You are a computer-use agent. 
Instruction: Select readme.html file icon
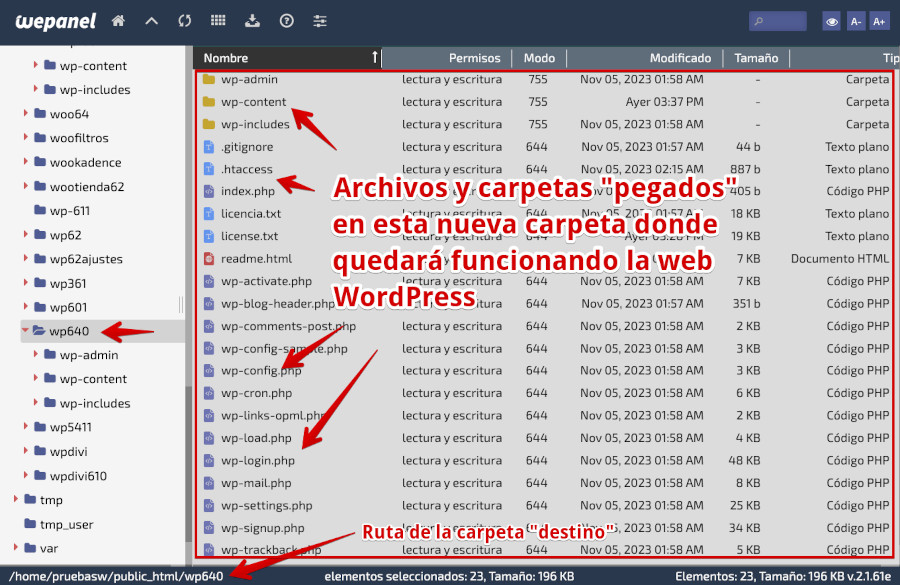(x=209, y=258)
